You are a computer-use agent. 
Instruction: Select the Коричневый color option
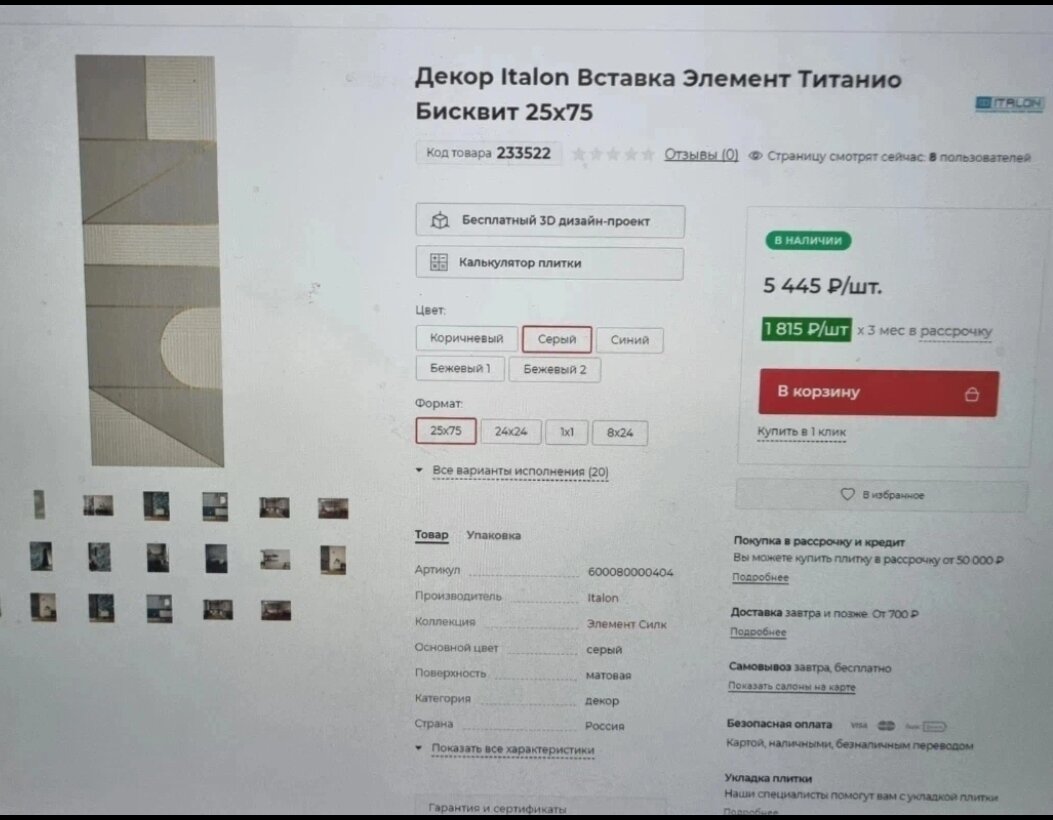click(467, 338)
